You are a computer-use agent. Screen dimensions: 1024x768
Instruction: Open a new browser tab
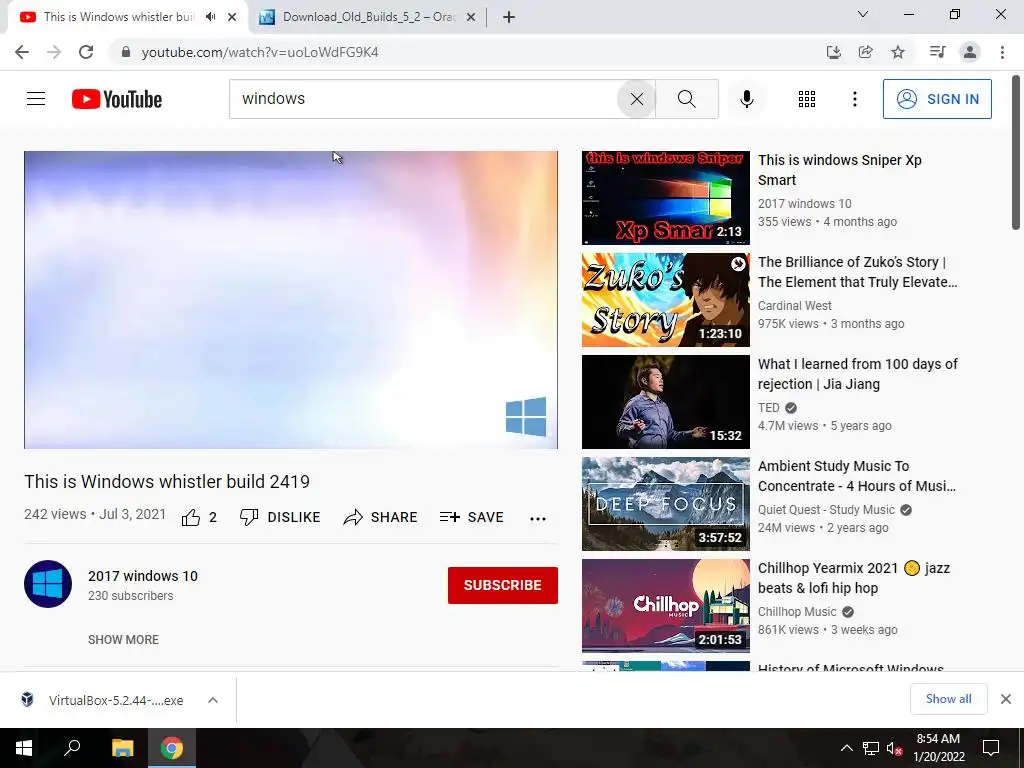(509, 17)
